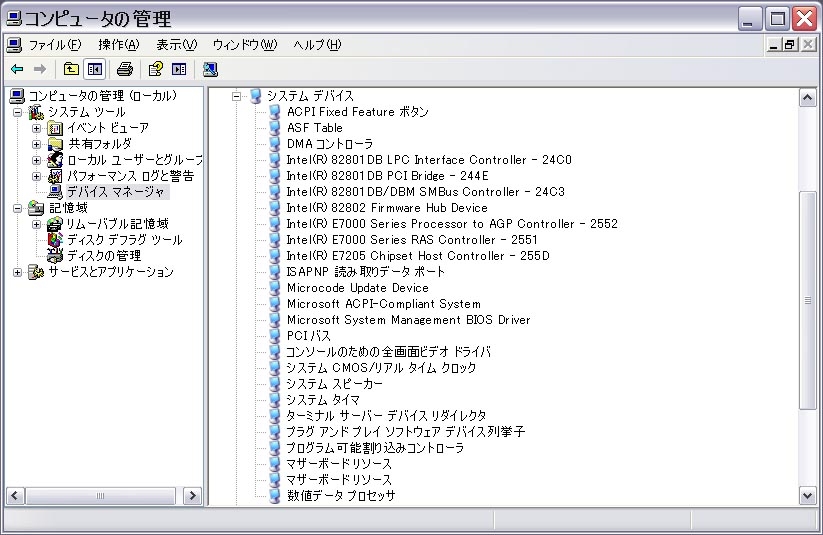Open the 表示(V) menu
This screenshot has height=535, width=823.
176,45
